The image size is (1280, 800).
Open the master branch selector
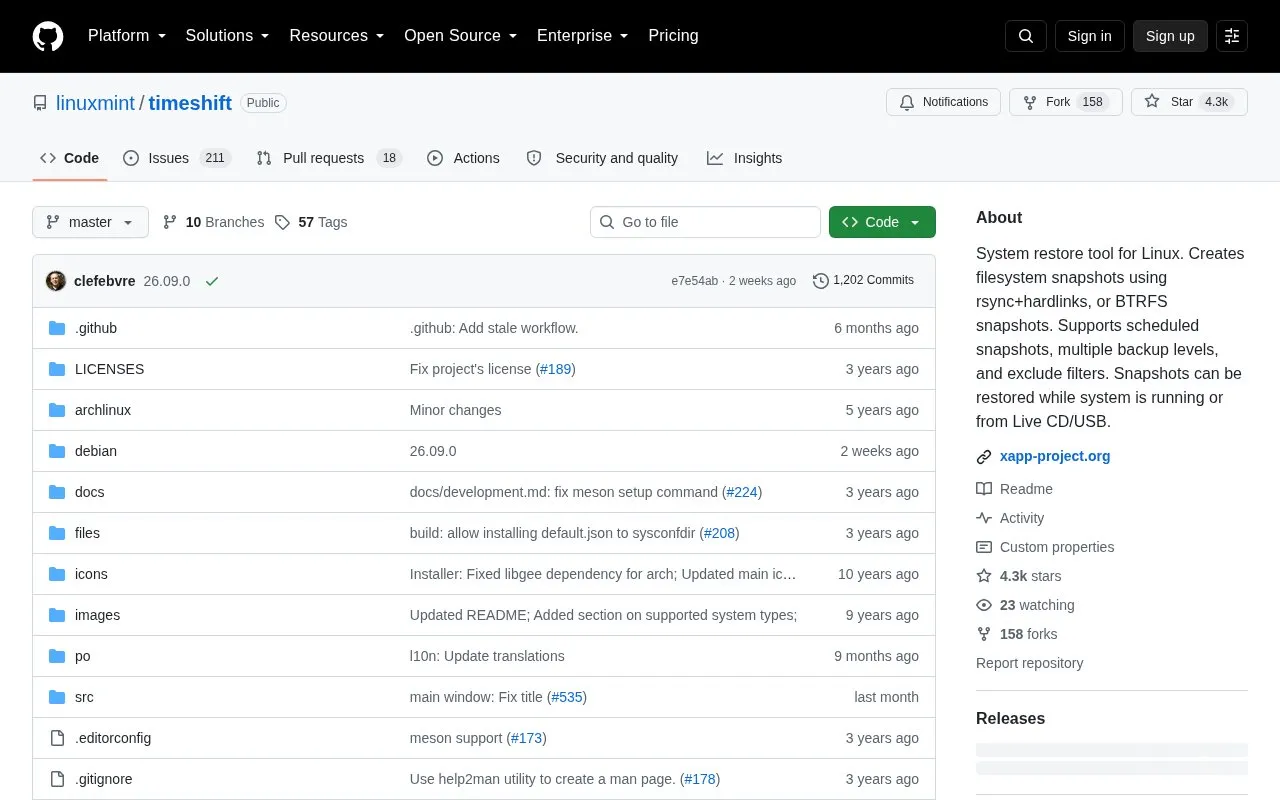coord(90,222)
